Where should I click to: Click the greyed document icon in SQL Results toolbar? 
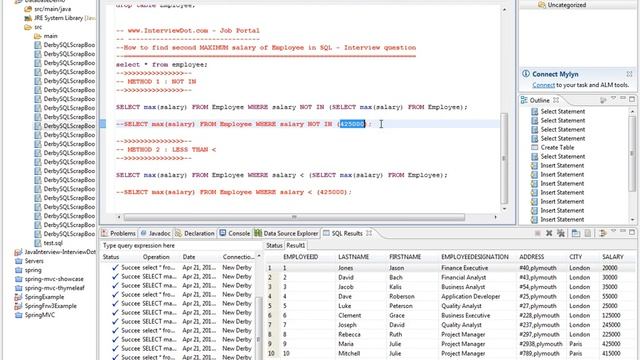coord(588,233)
